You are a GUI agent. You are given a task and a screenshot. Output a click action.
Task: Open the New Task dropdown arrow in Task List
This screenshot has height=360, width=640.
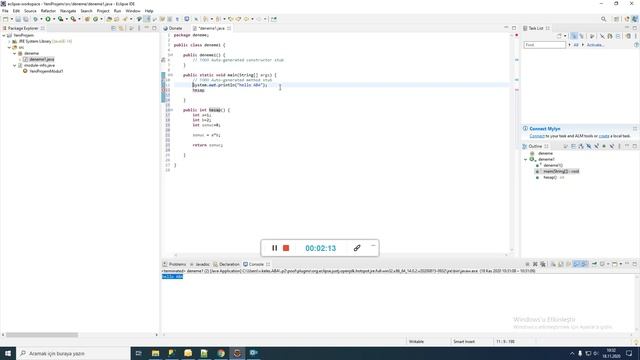point(565,36)
